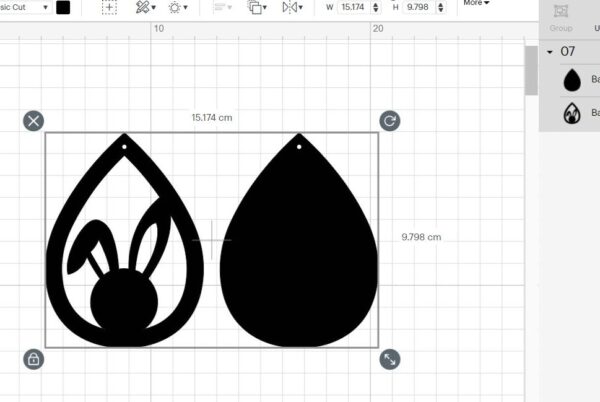
Task: Select the solid teardrop layer
Action: [x=572, y=80]
